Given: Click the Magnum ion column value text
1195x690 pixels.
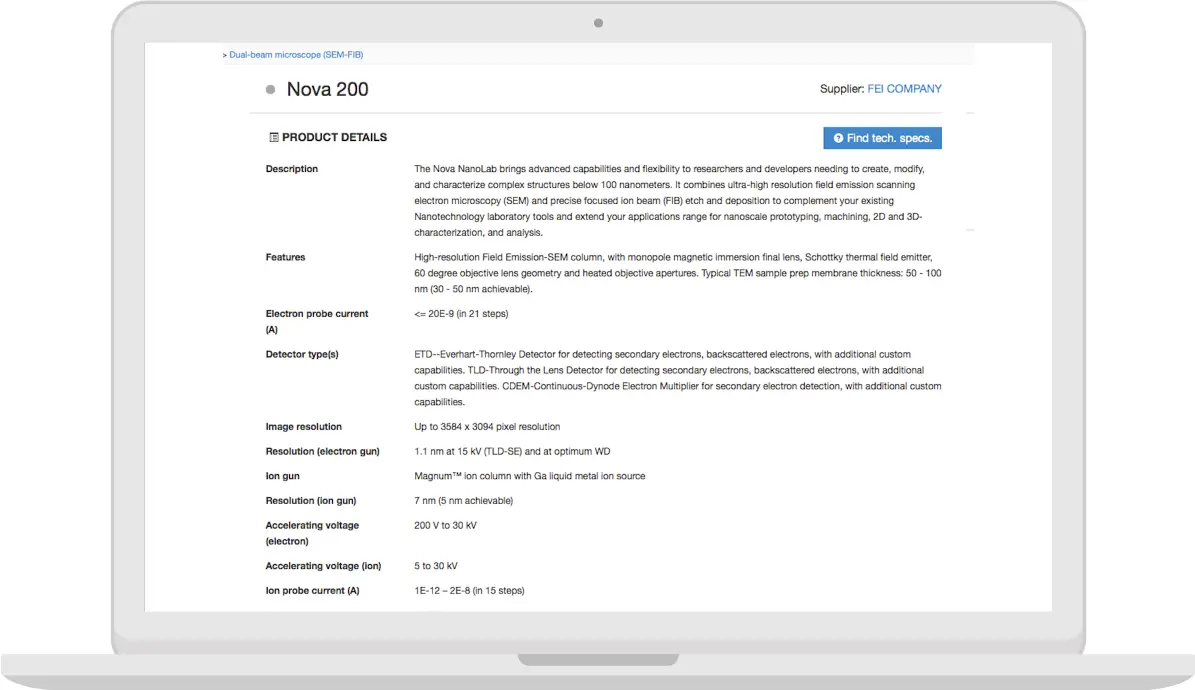Looking at the screenshot, I should [x=530, y=476].
